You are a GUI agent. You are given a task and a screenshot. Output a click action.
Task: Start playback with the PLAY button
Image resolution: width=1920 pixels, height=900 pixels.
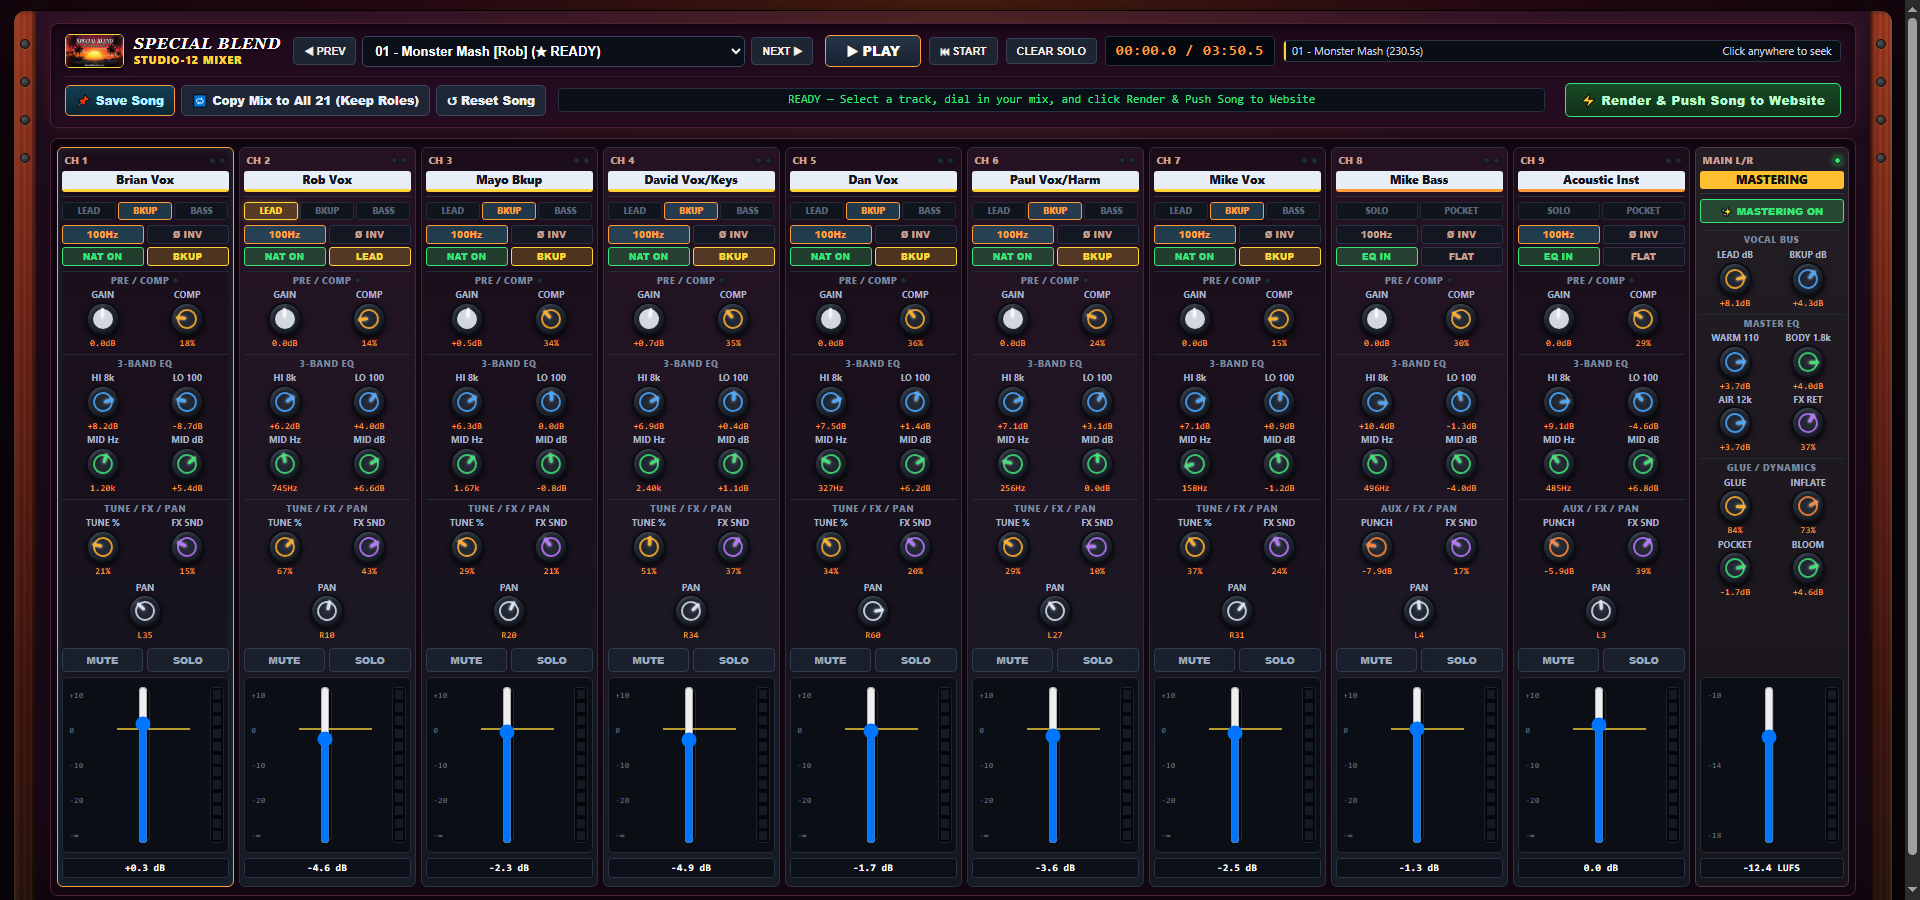872,51
